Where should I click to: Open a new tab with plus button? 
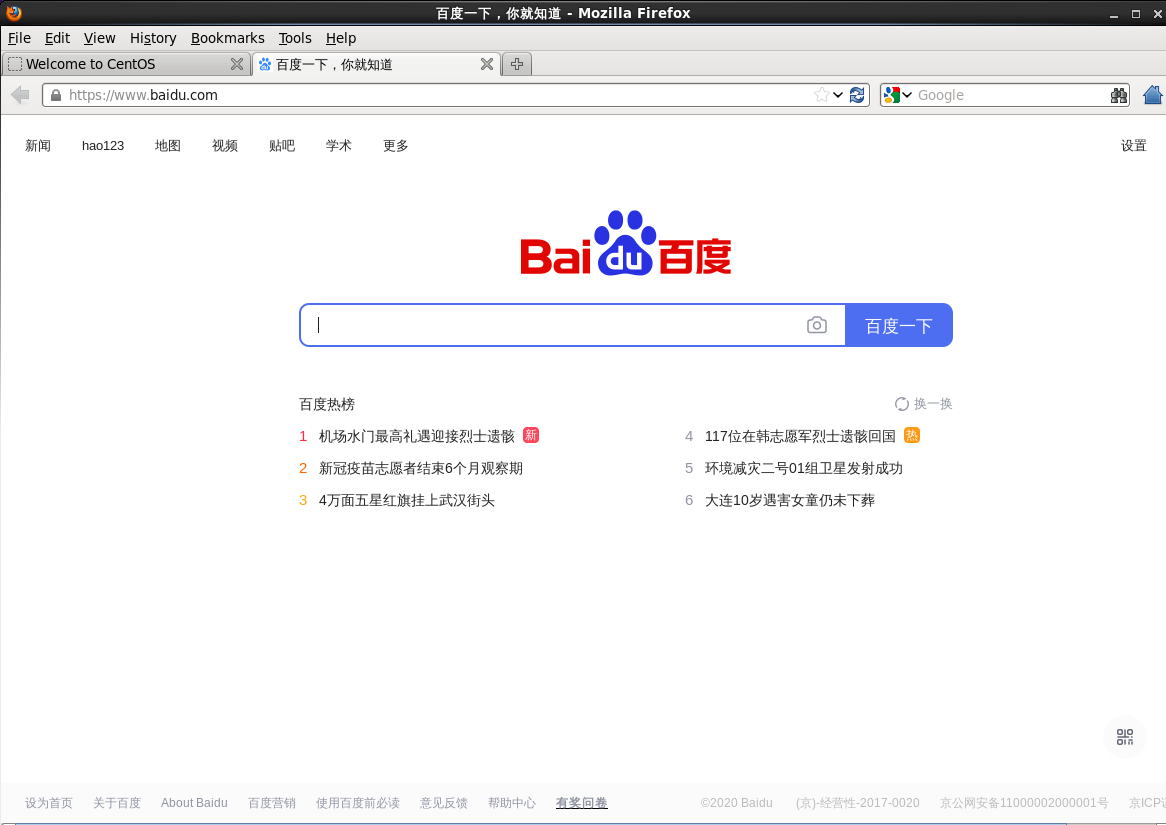[x=517, y=64]
